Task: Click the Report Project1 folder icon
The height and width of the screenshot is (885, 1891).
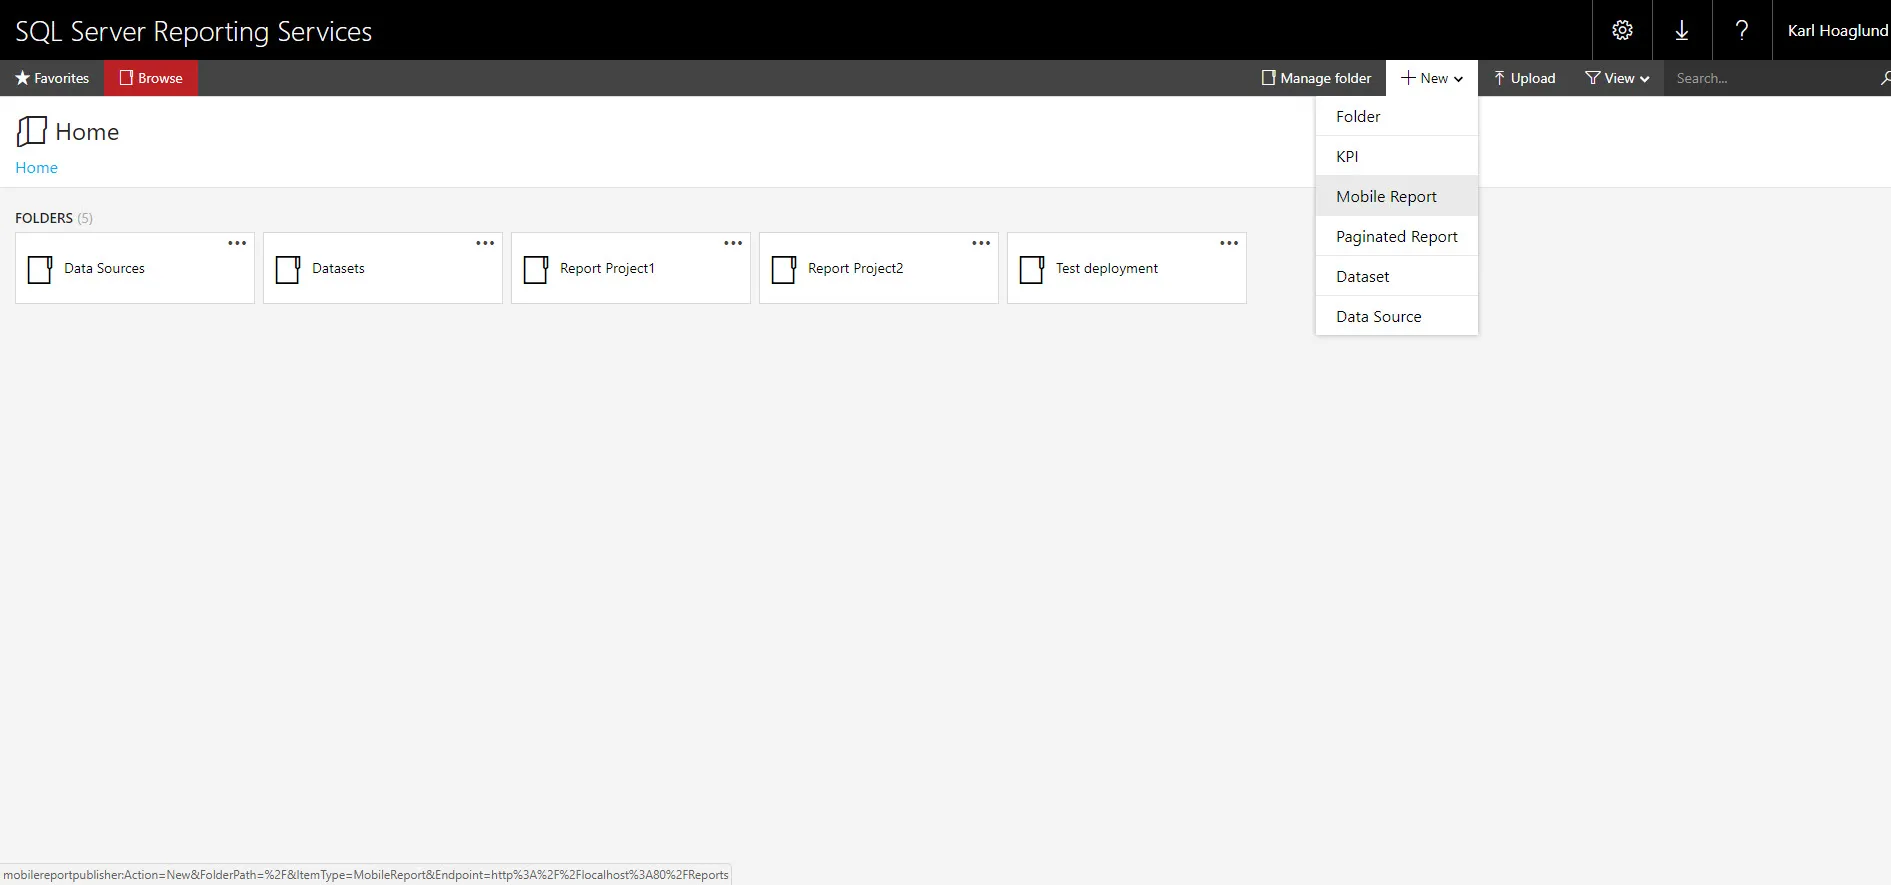Action: pos(536,269)
